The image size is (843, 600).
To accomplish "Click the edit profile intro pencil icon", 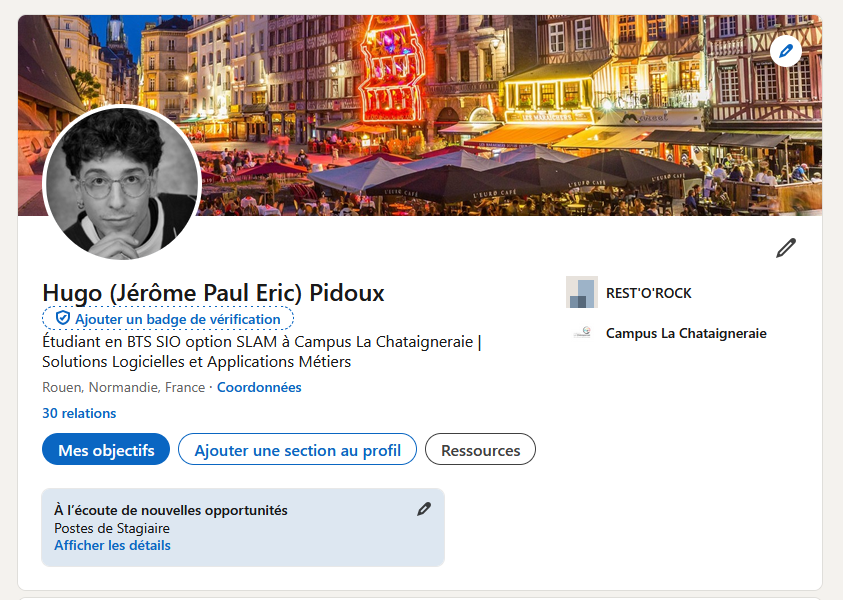I will (x=786, y=248).
